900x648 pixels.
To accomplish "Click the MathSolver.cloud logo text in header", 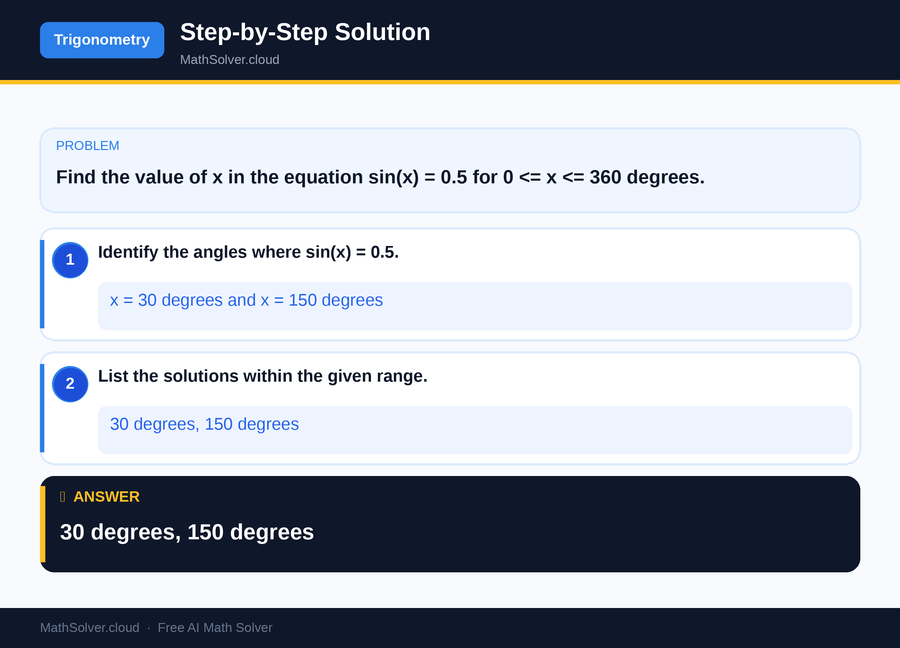I will click(x=229, y=60).
